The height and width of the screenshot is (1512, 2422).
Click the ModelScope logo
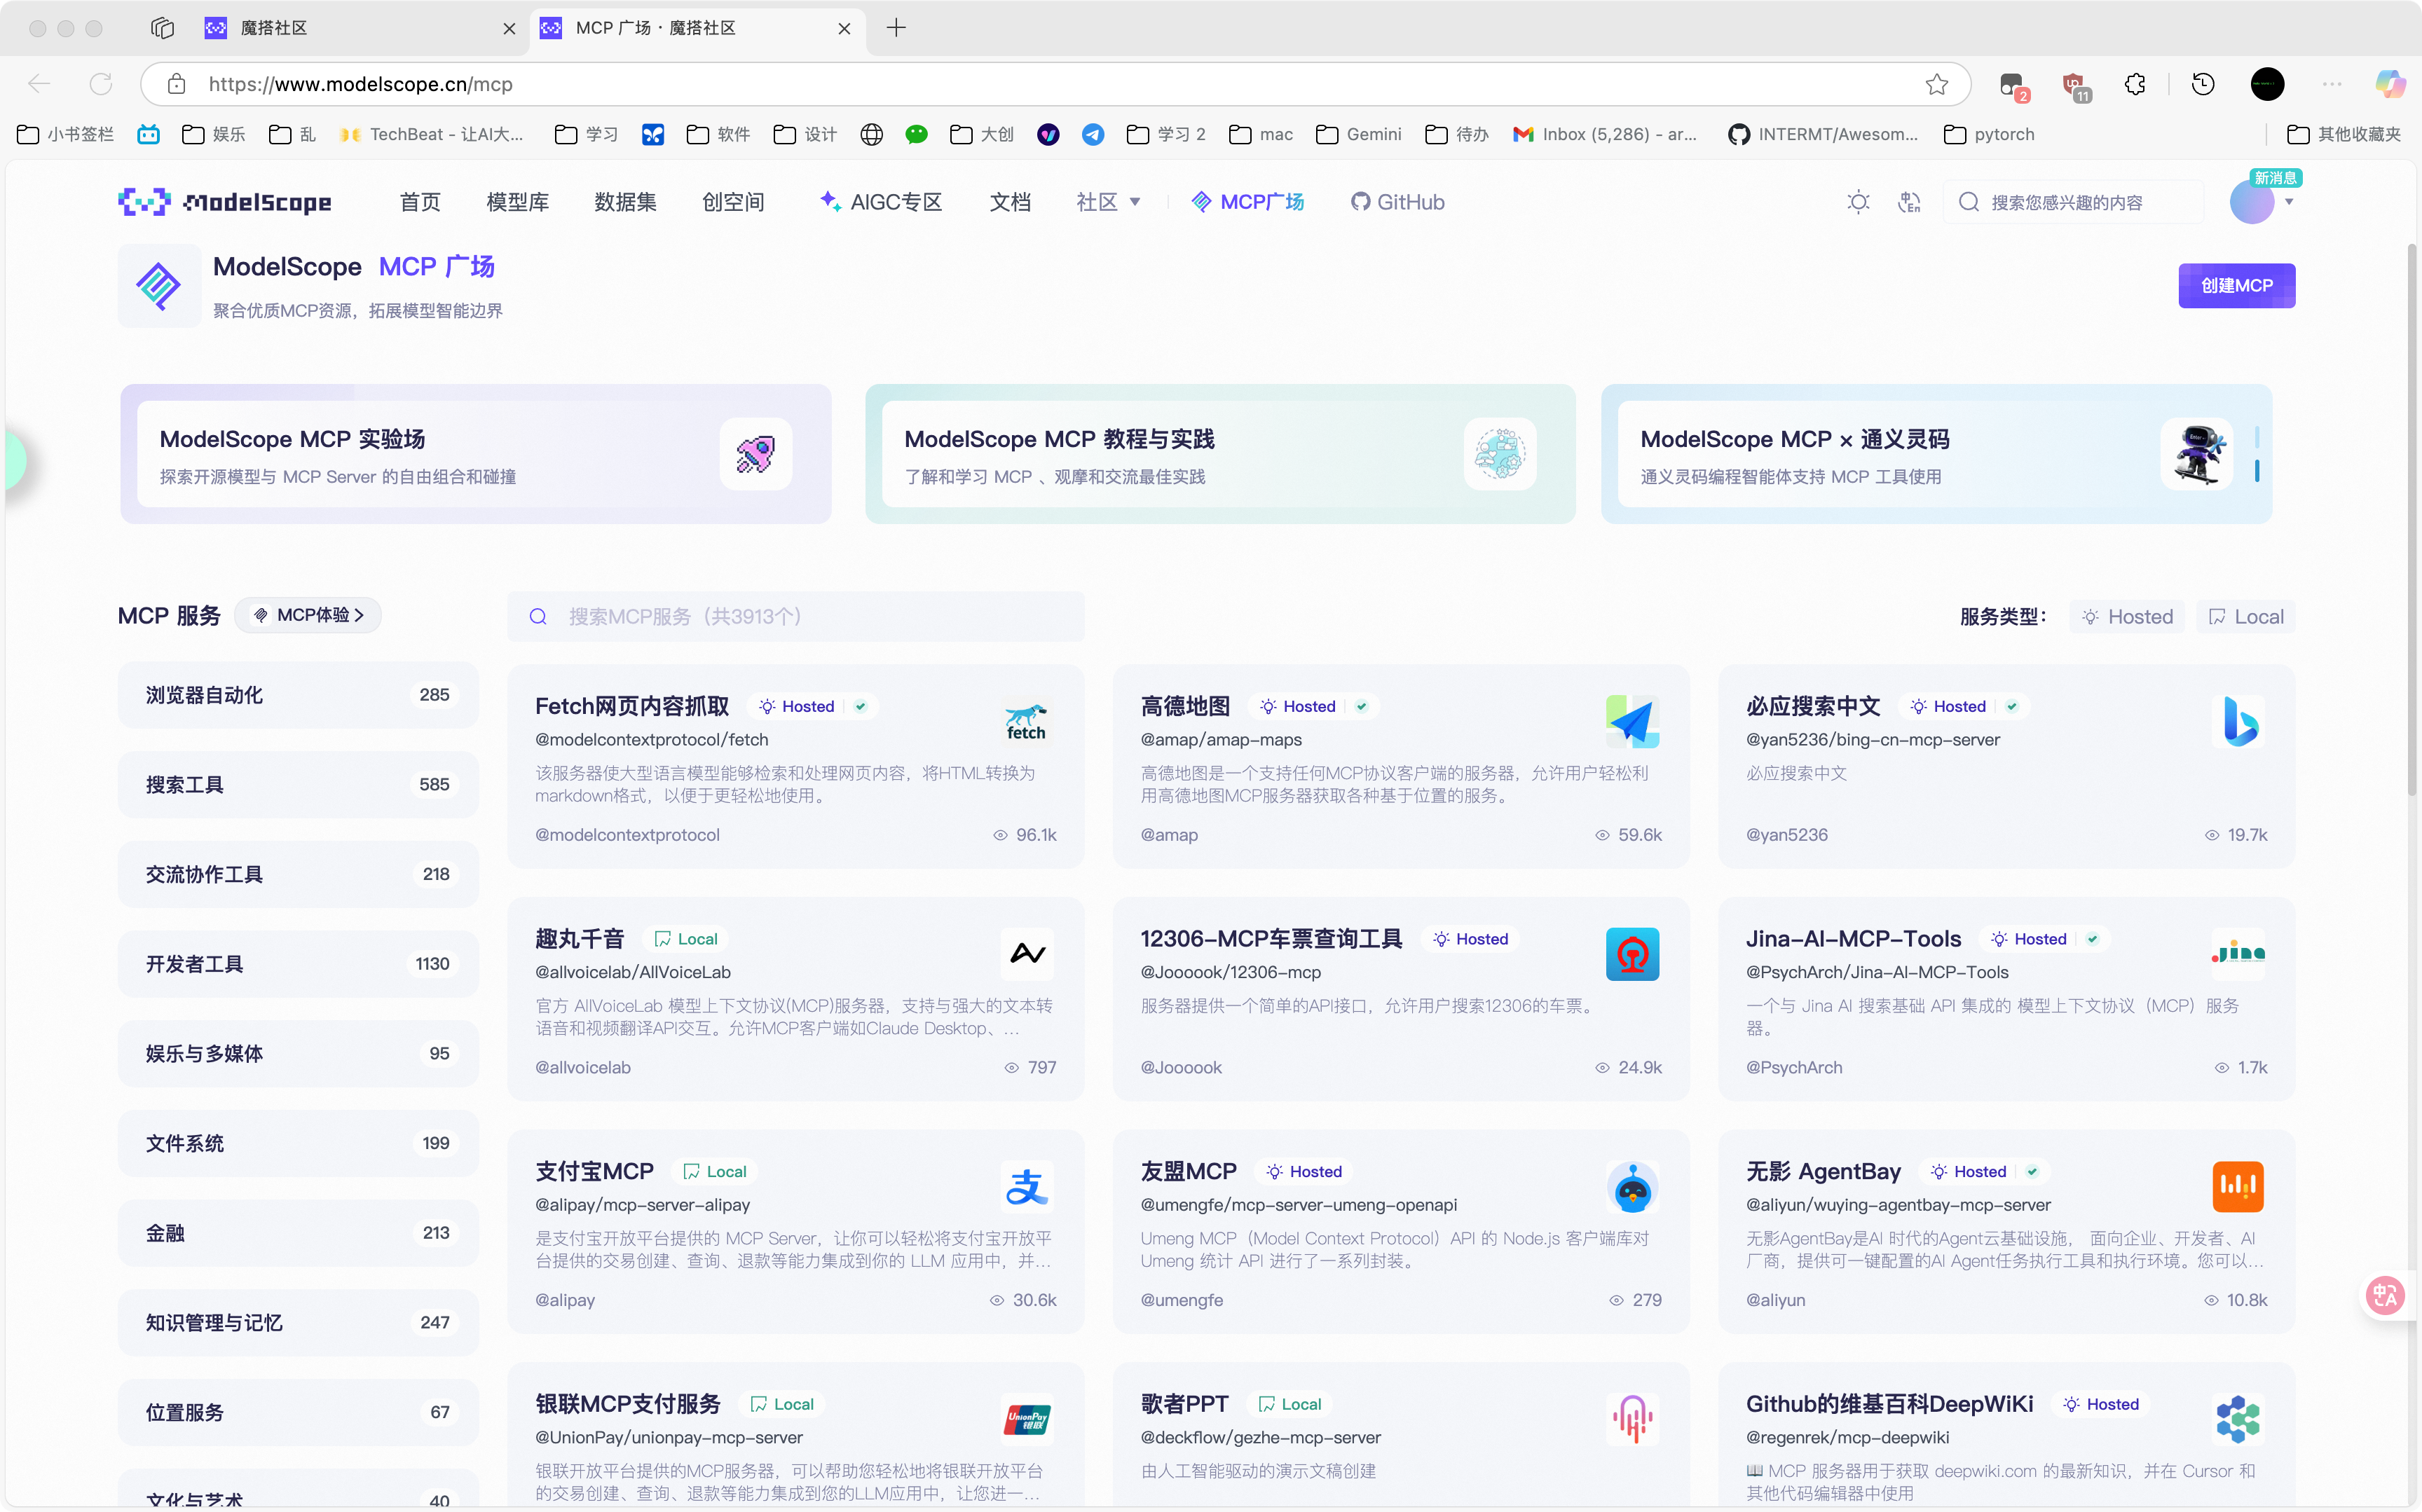tap(225, 202)
